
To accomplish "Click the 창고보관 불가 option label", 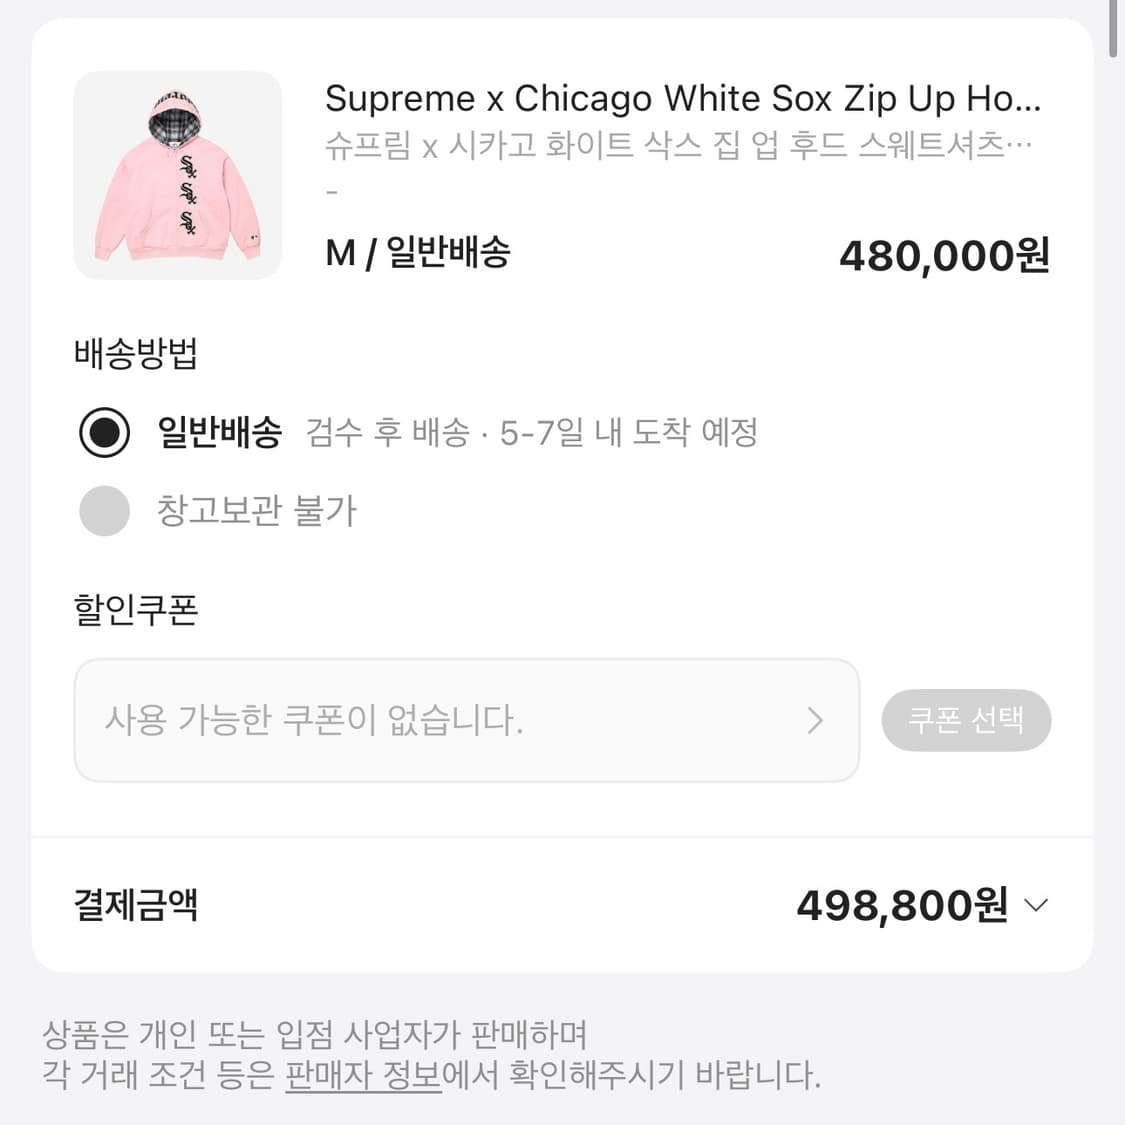I will (256, 511).
